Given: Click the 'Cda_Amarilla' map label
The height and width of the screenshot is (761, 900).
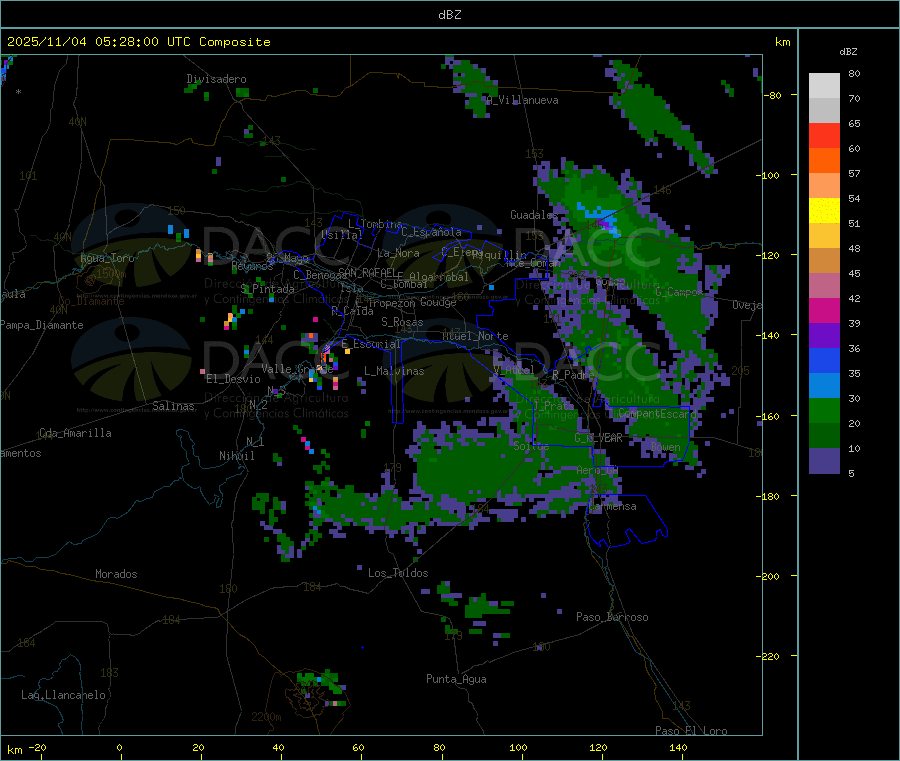Looking at the screenshot, I should click(75, 433).
